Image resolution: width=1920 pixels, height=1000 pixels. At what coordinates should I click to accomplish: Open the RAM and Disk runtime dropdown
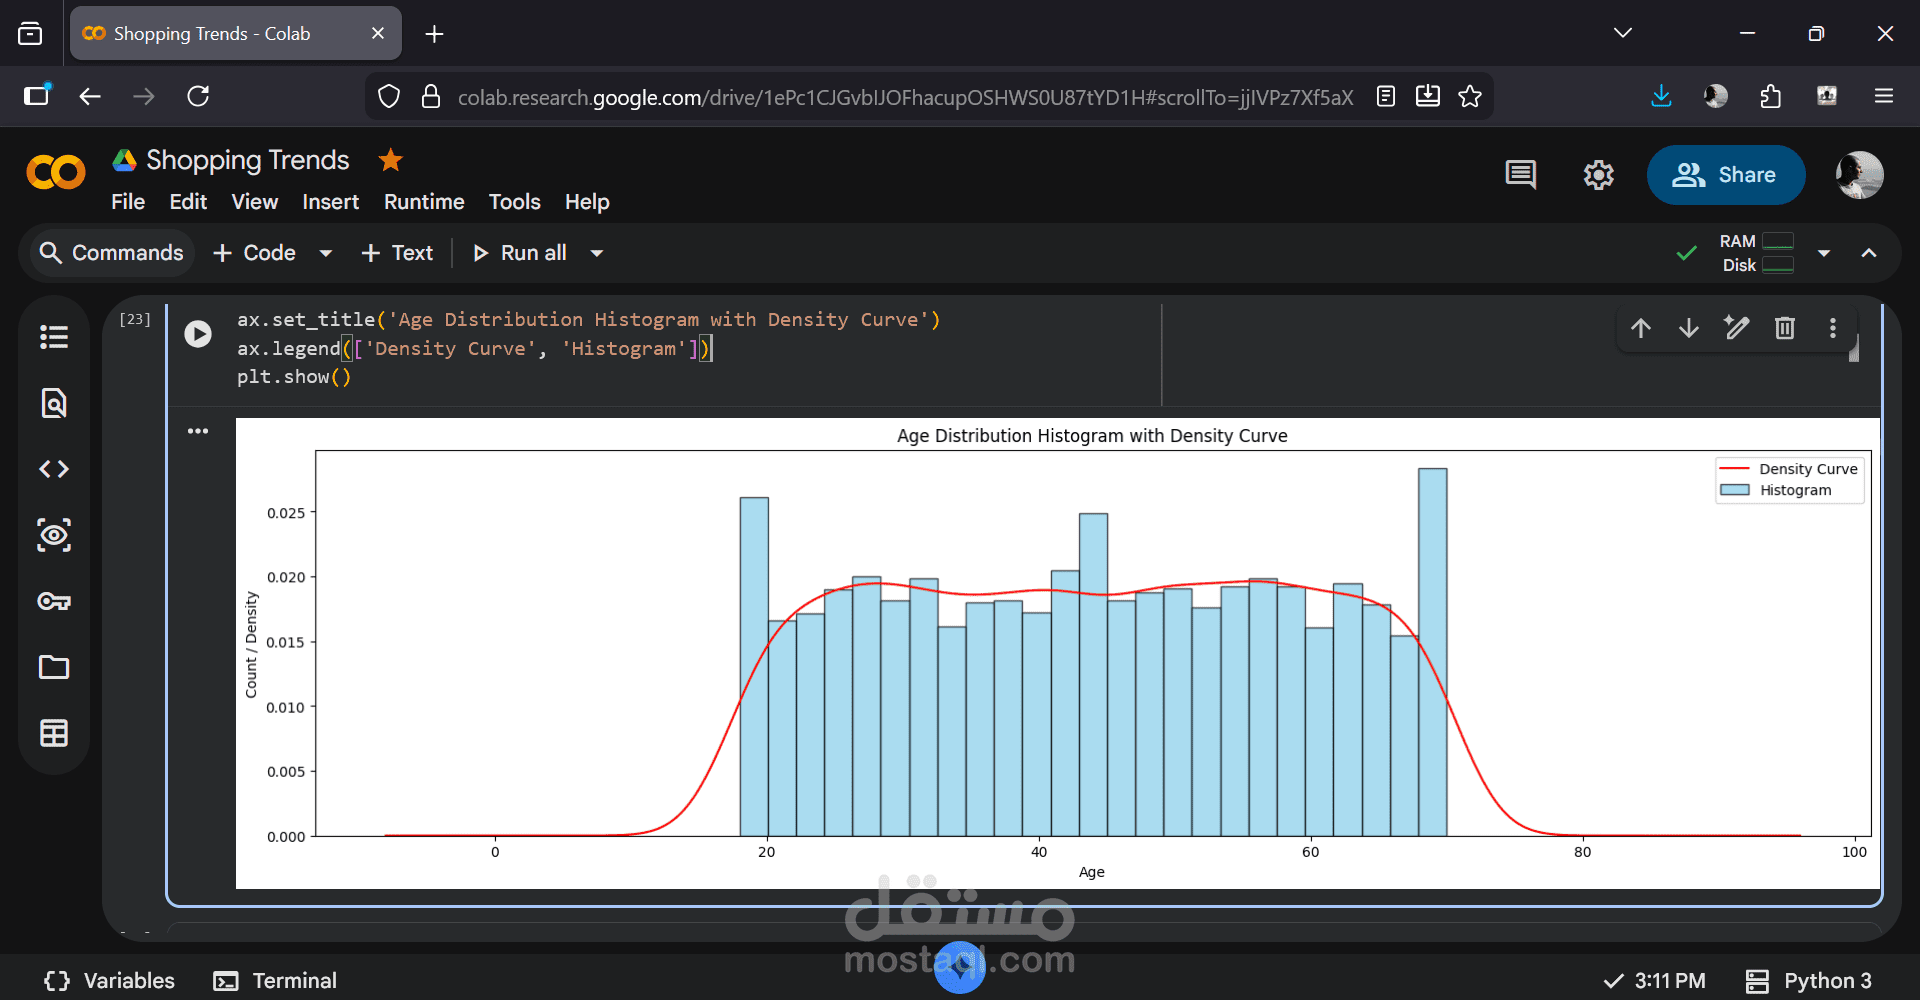1824,253
